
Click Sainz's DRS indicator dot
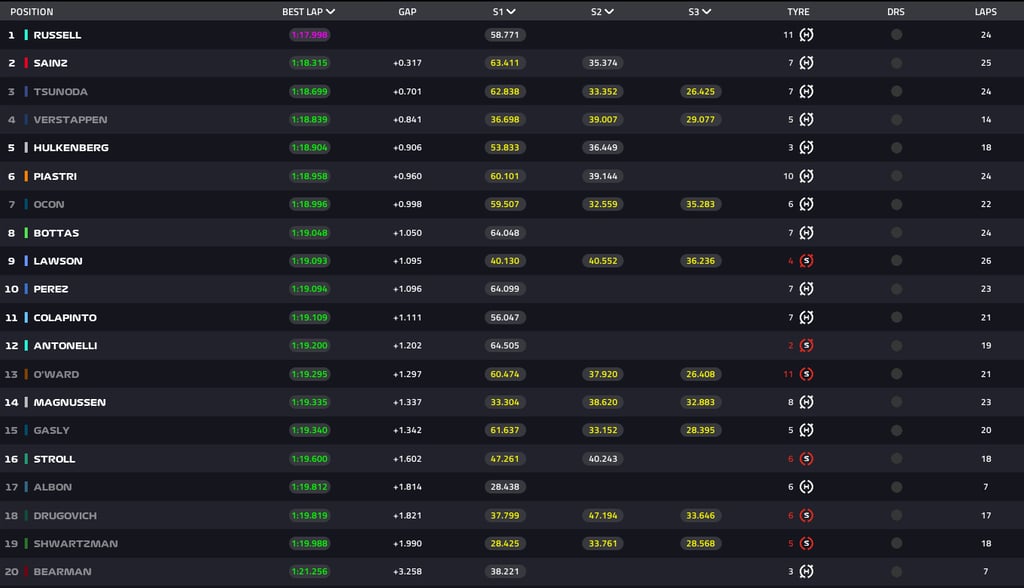[897, 63]
